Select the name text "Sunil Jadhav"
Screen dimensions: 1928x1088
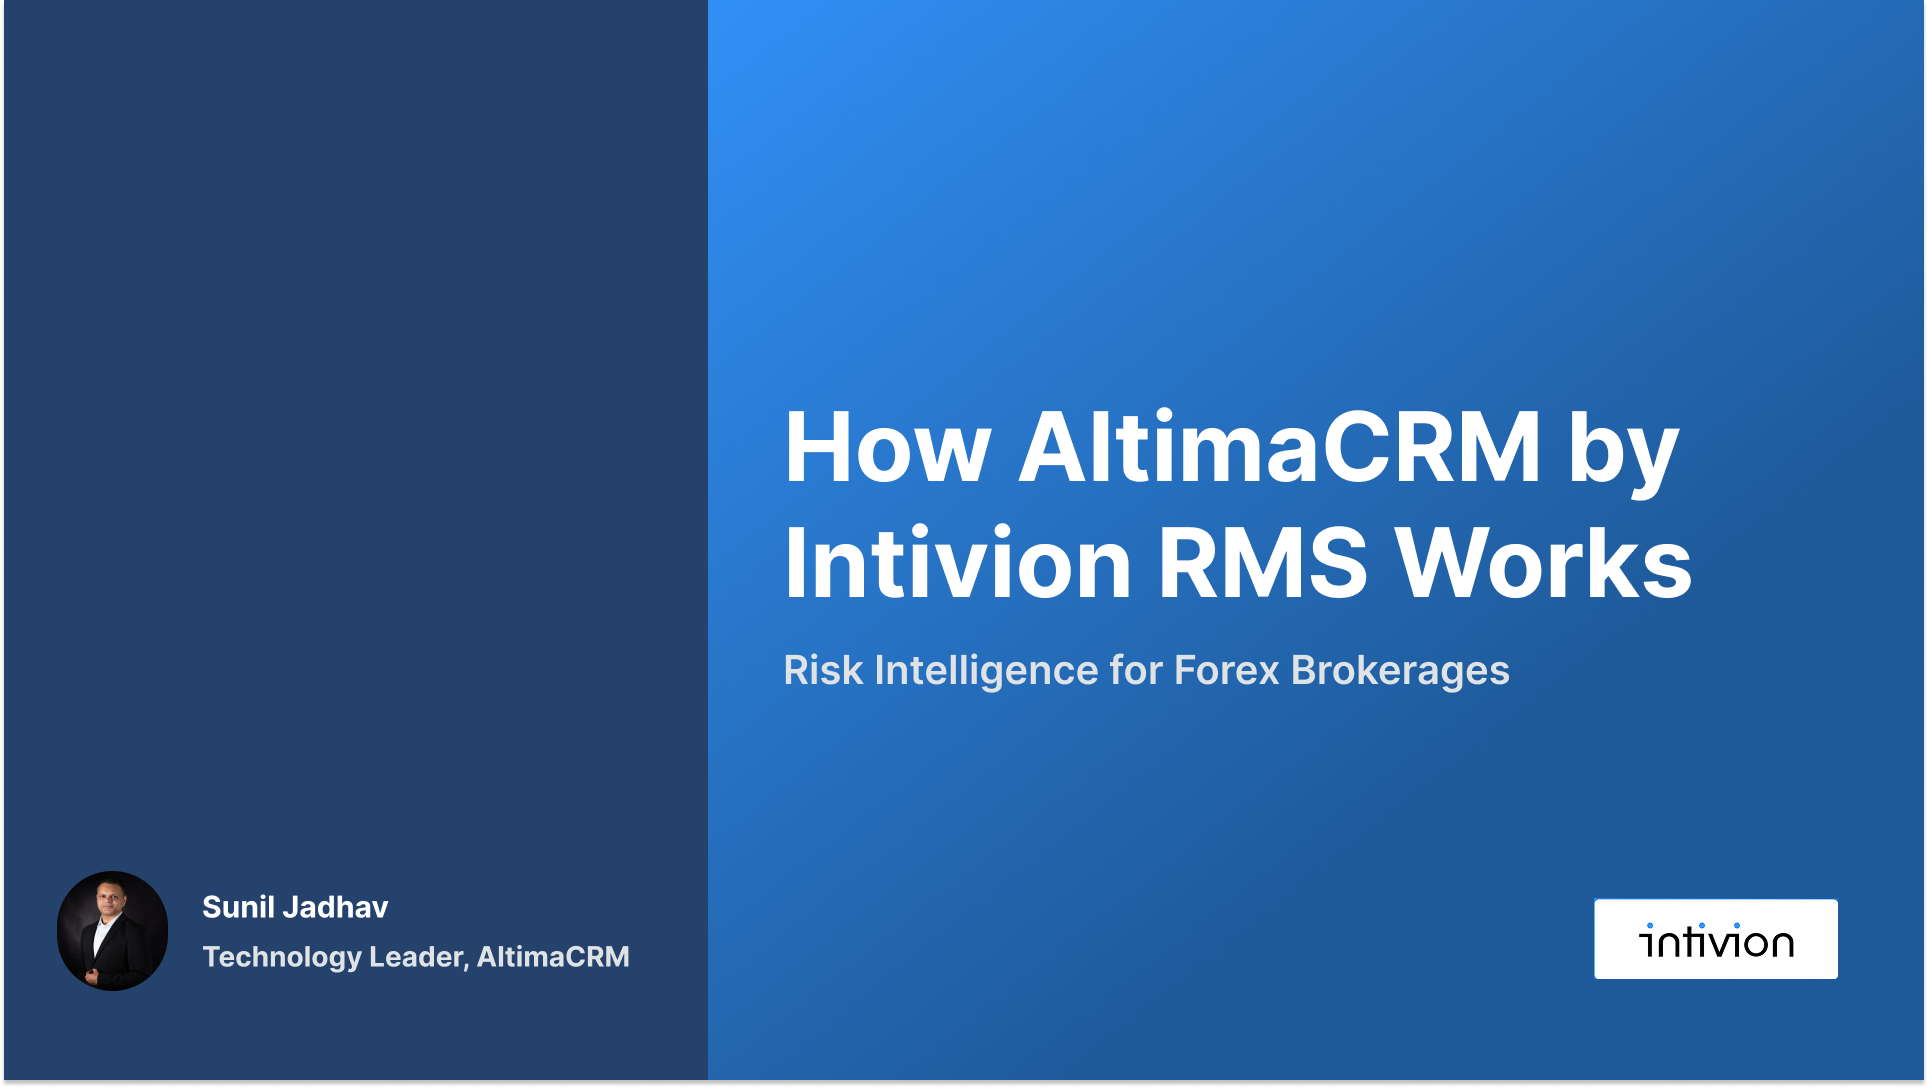295,907
